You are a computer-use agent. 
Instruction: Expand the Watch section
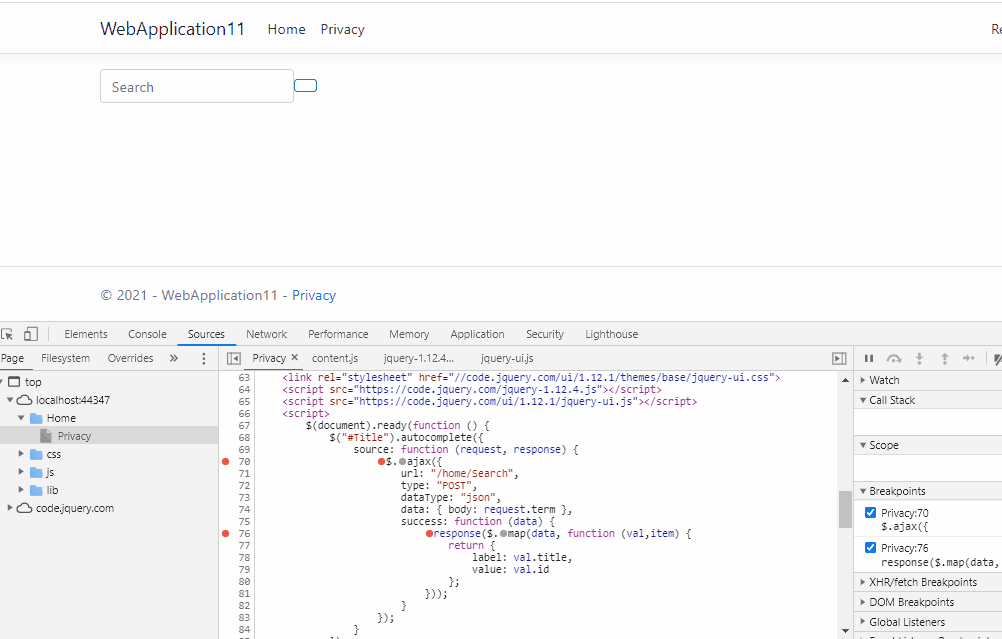click(x=864, y=379)
